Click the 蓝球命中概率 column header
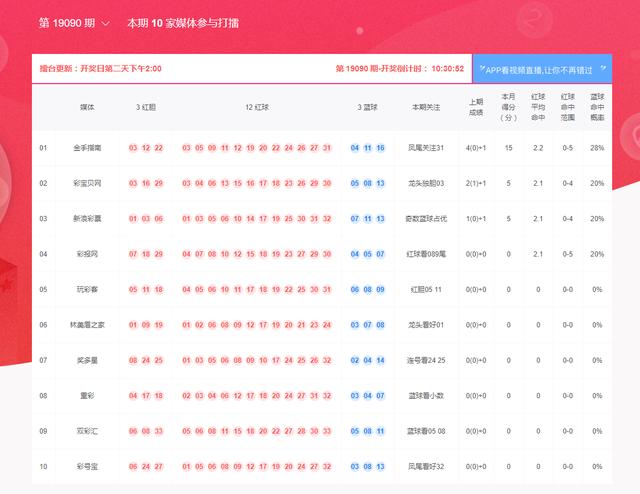This screenshot has width=640, height=494. [597, 107]
